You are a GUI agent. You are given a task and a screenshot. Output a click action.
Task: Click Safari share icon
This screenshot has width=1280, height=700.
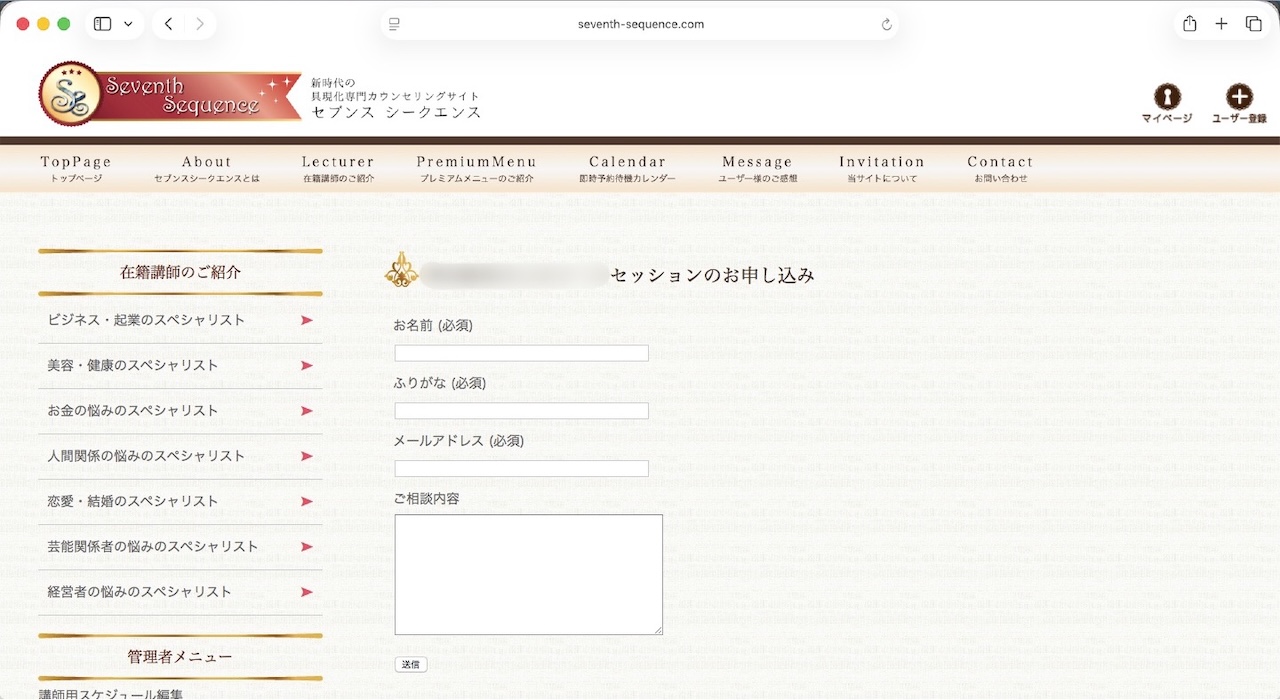click(x=1189, y=24)
